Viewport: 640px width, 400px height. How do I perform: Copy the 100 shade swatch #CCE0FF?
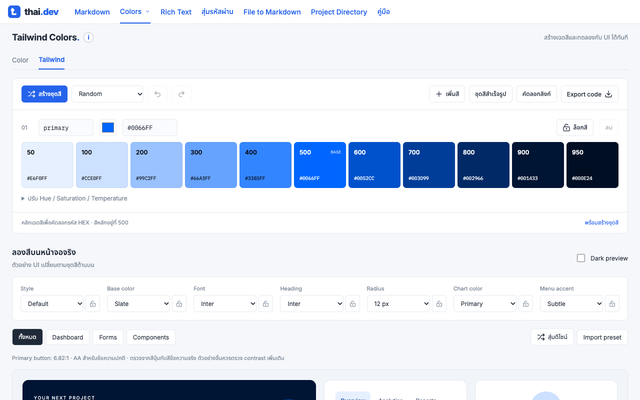point(102,165)
